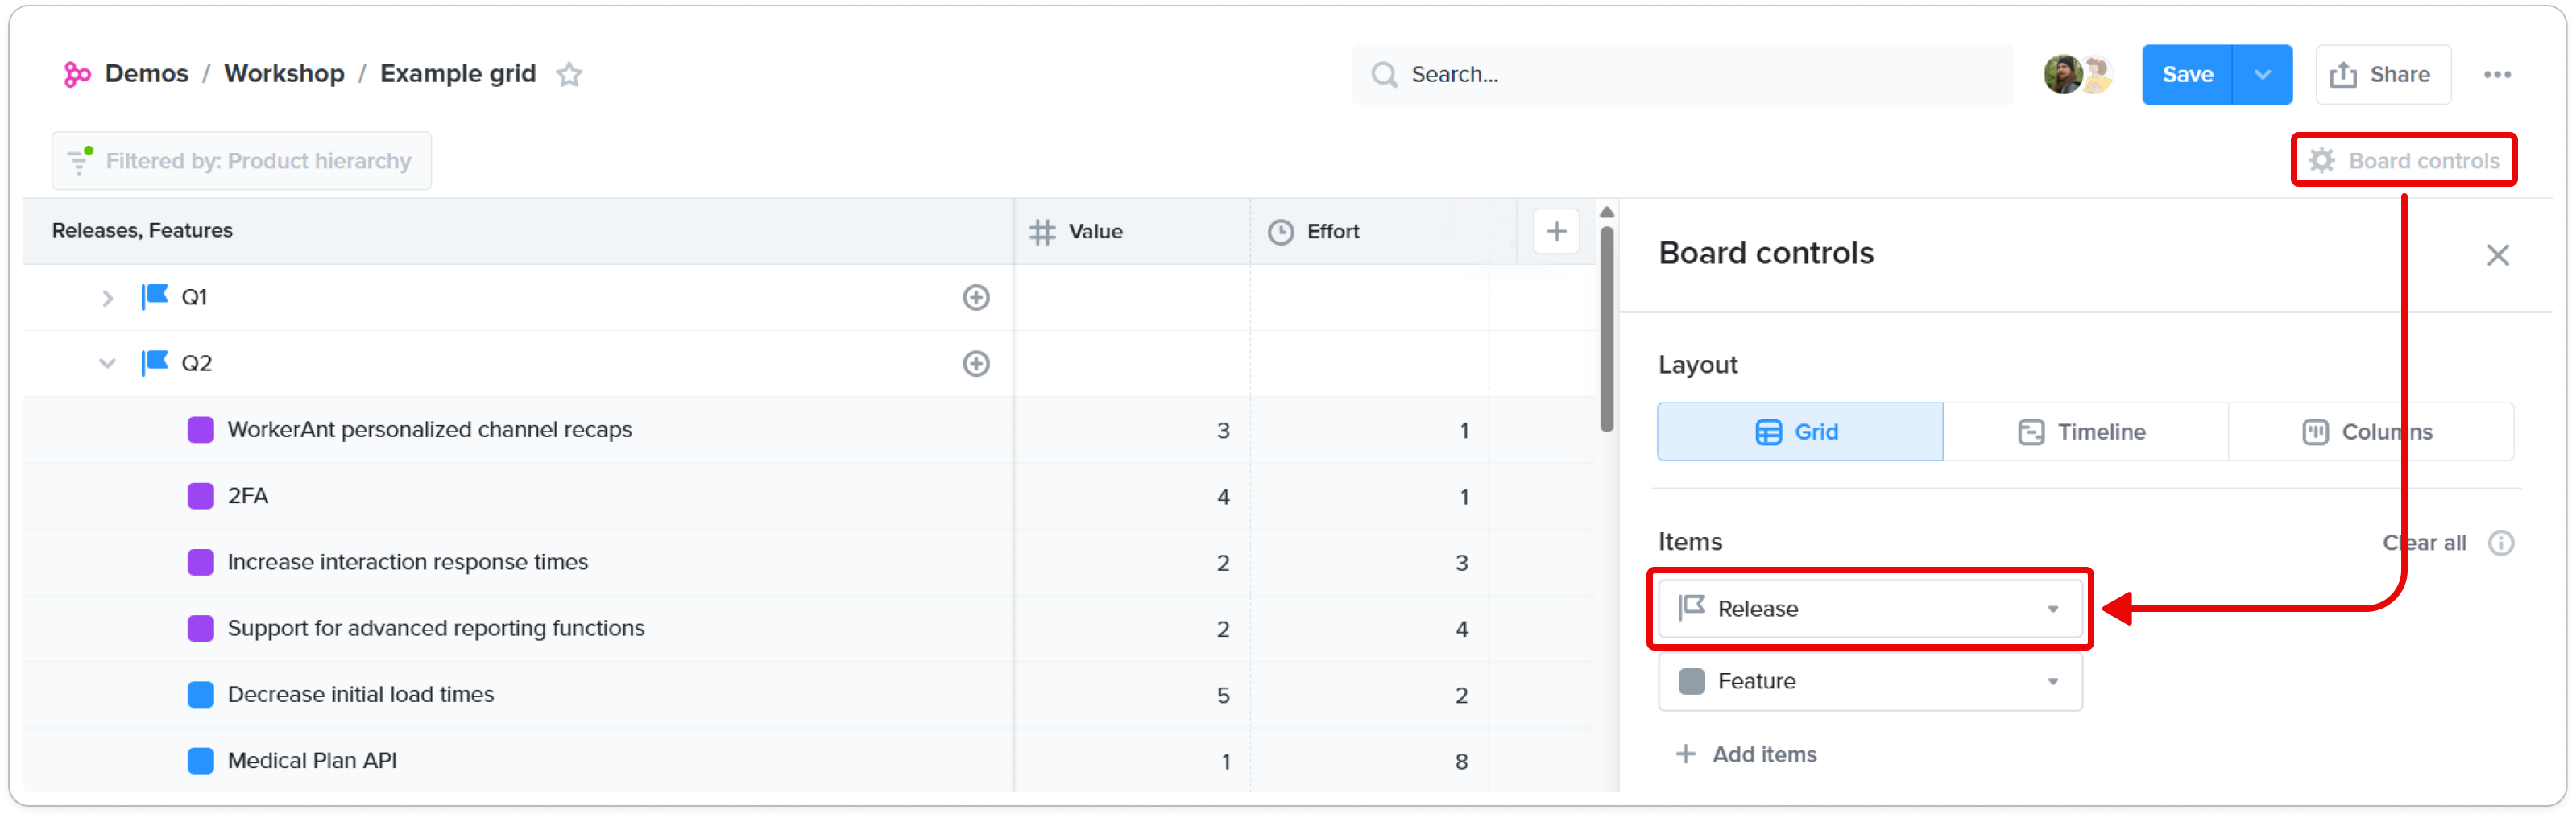Select Increase interaction response times row

coord(518,561)
